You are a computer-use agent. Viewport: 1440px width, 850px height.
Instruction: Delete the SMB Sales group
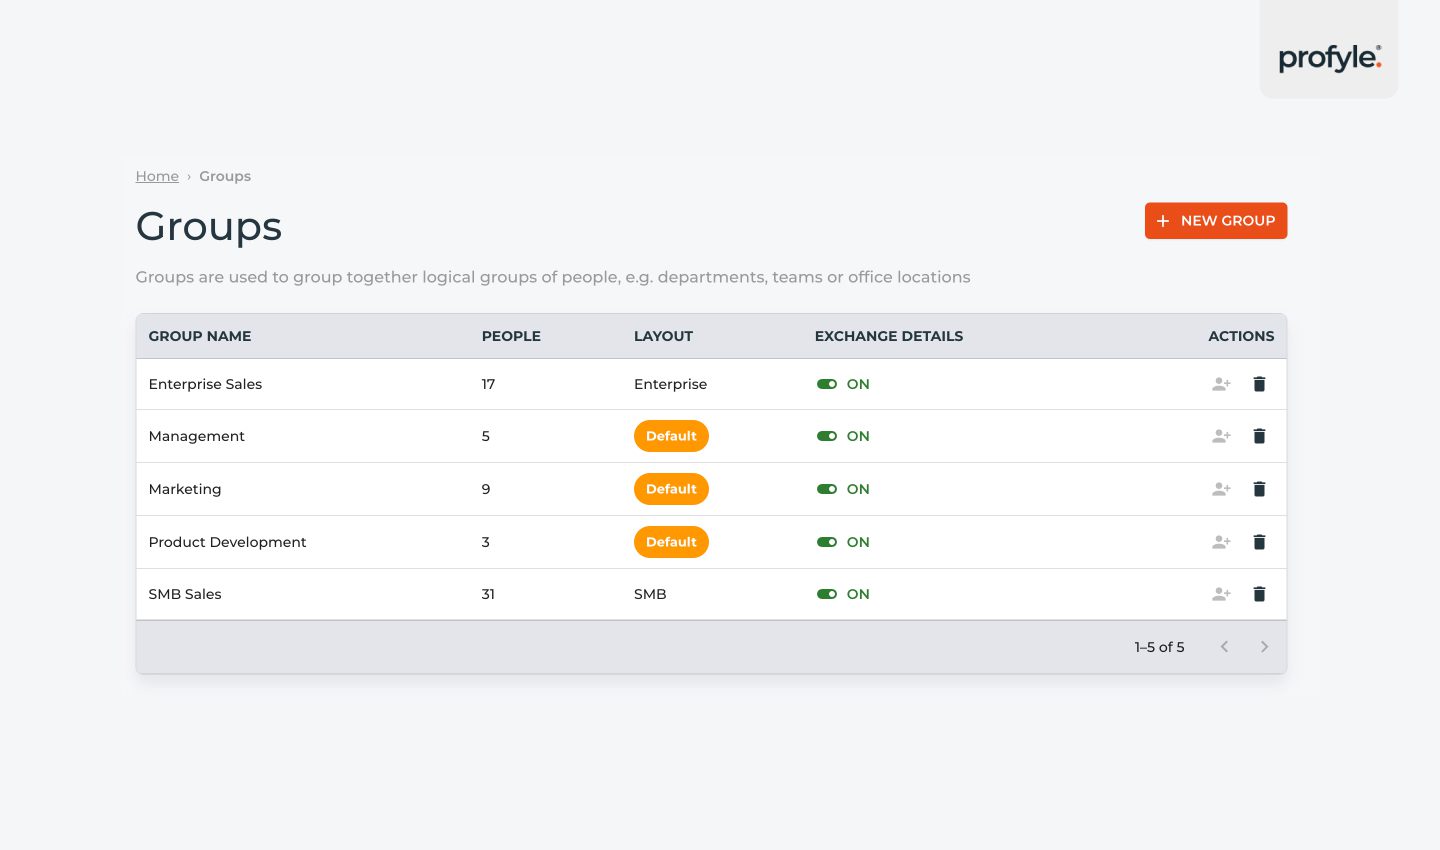click(1259, 594)
